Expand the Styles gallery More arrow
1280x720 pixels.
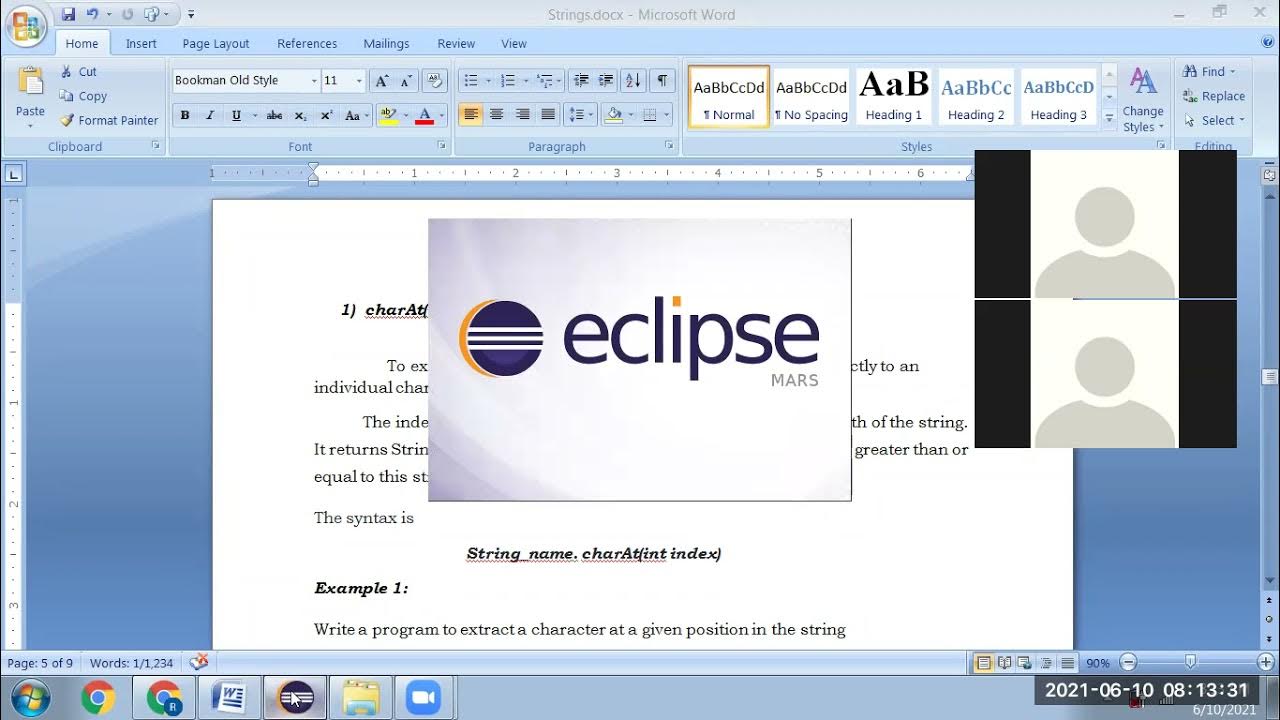(1108, 116)
